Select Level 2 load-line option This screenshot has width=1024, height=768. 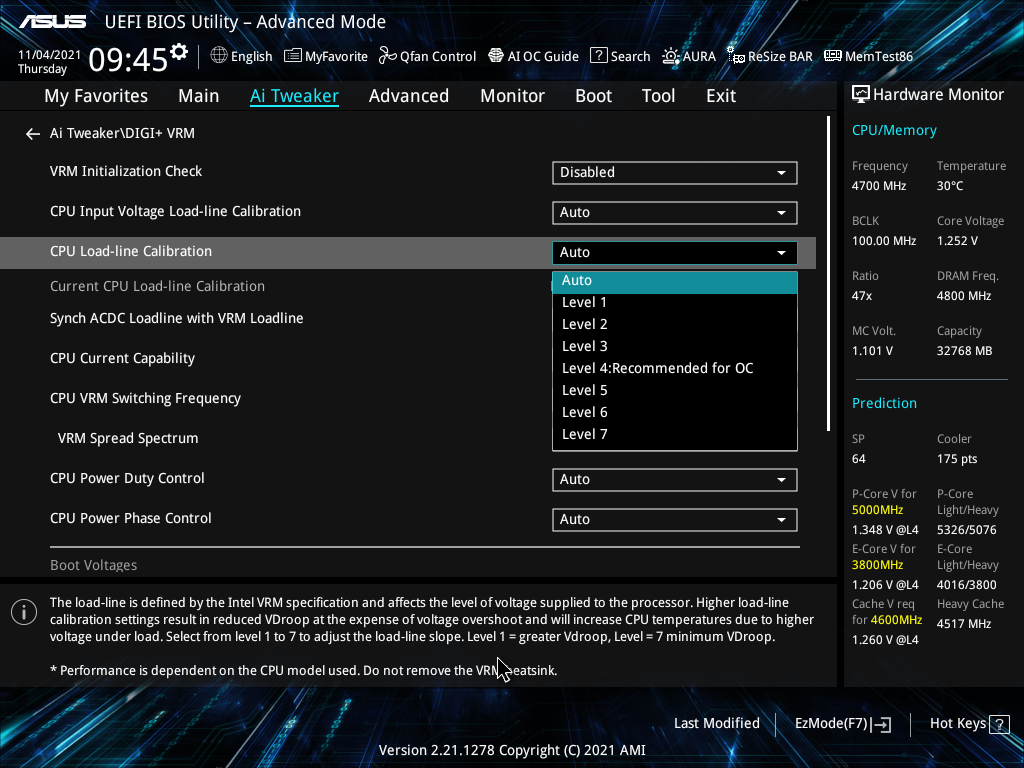[675, 325]
